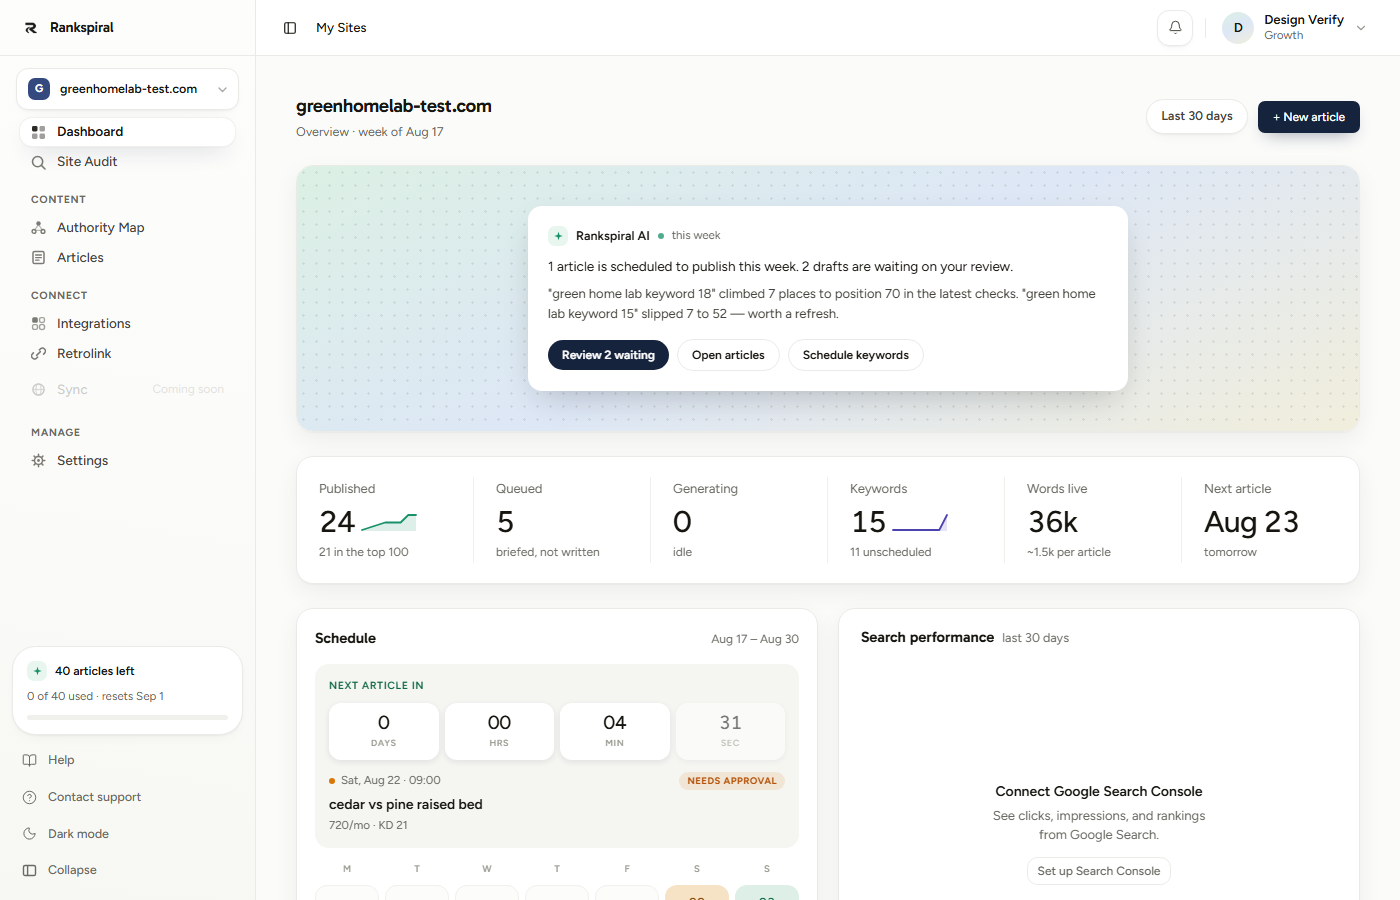Open Site Audit page

coord(128,162)
